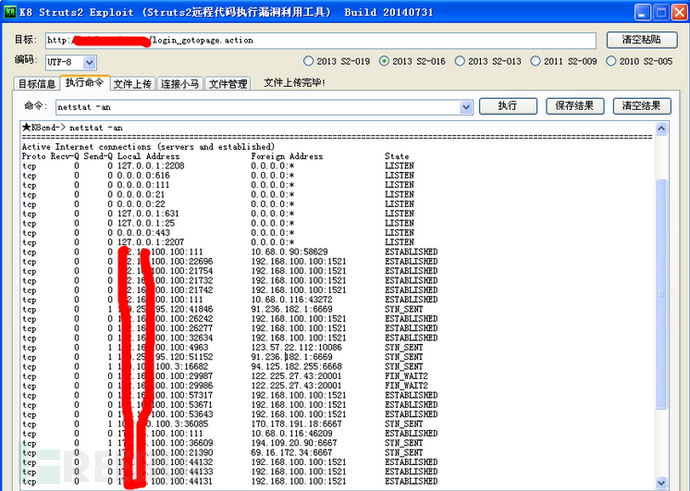Click the 编码: label
The height and width of the screenshot is (491, 690).
point(26,59)
